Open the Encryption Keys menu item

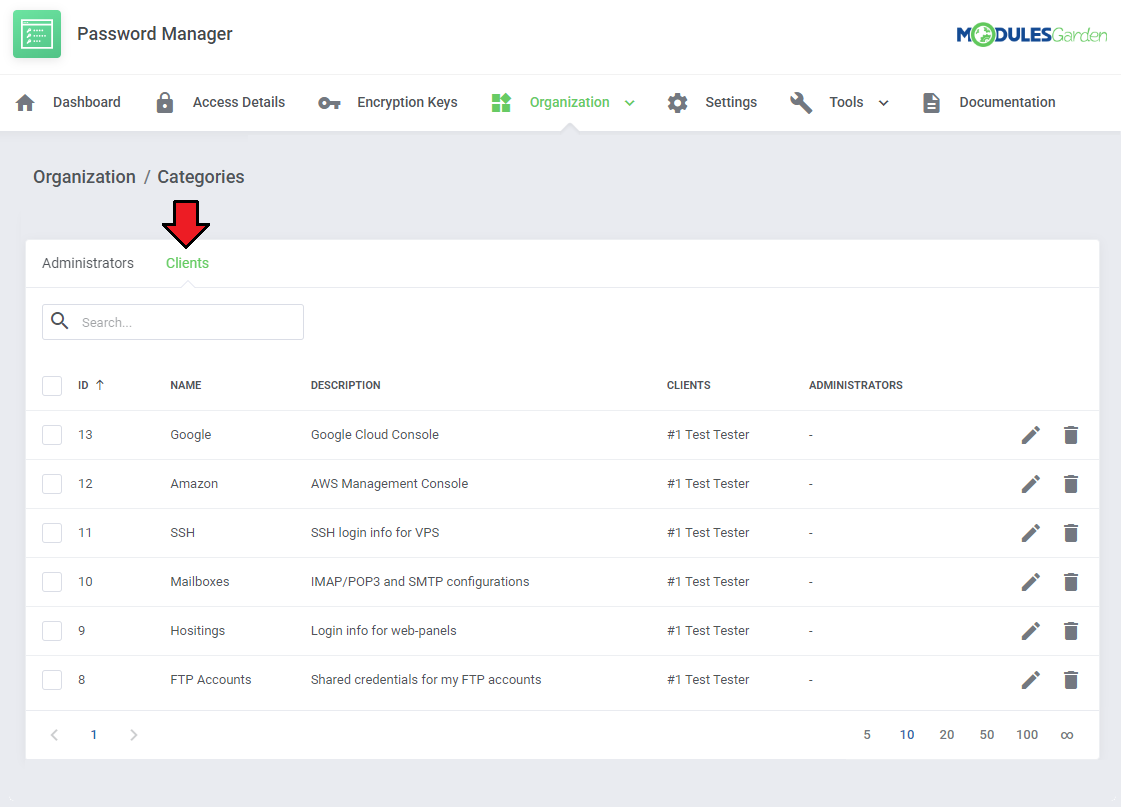click(x=408, y=102)
